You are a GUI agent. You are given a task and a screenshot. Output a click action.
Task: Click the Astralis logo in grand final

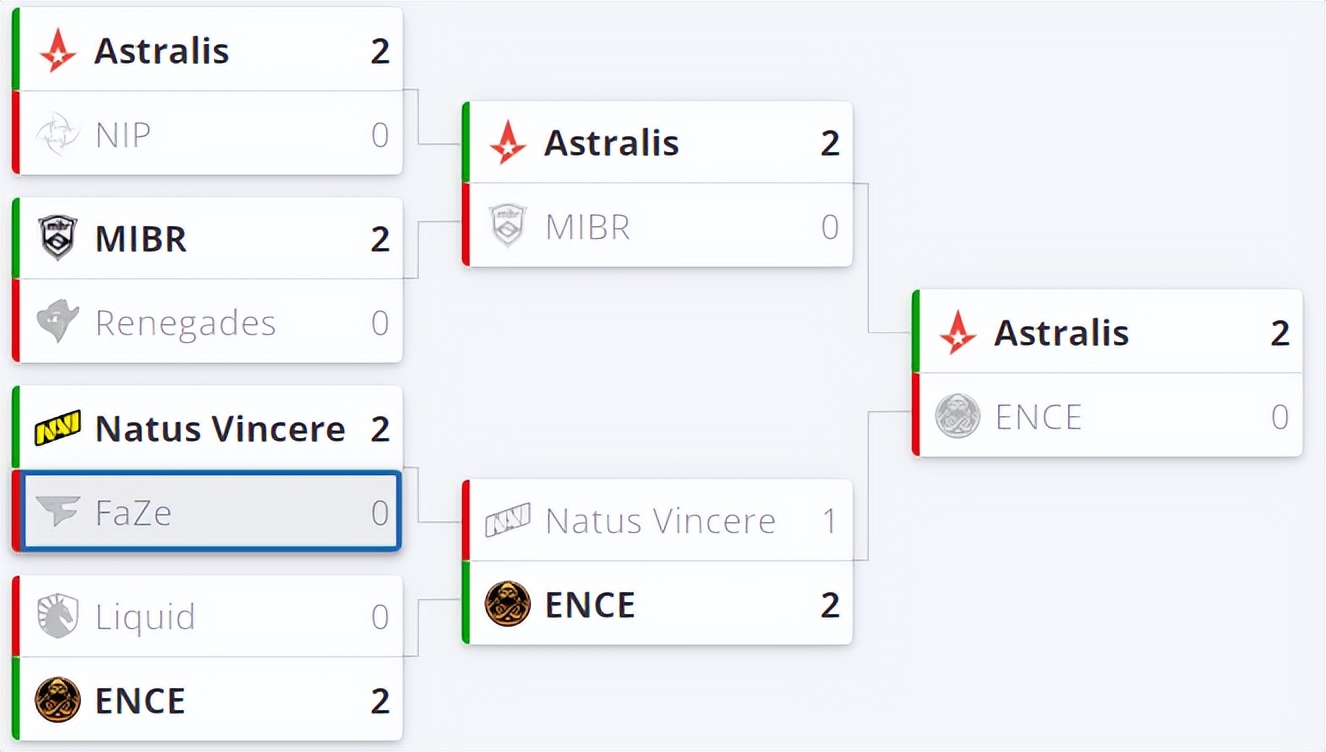[x=957, y=332]
